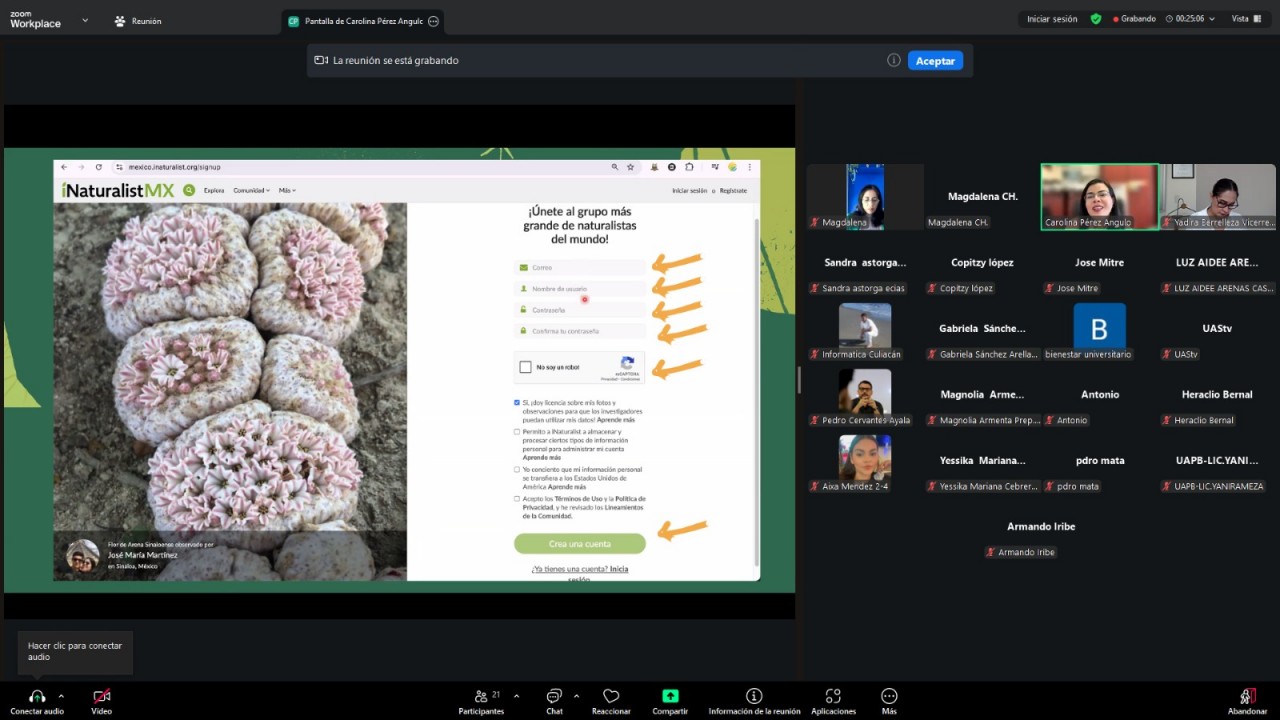This screenshot has height=720, width=1280.
Task: Click the Aixa Mendez 2-4 tile
Action: (x=865, y=461)
